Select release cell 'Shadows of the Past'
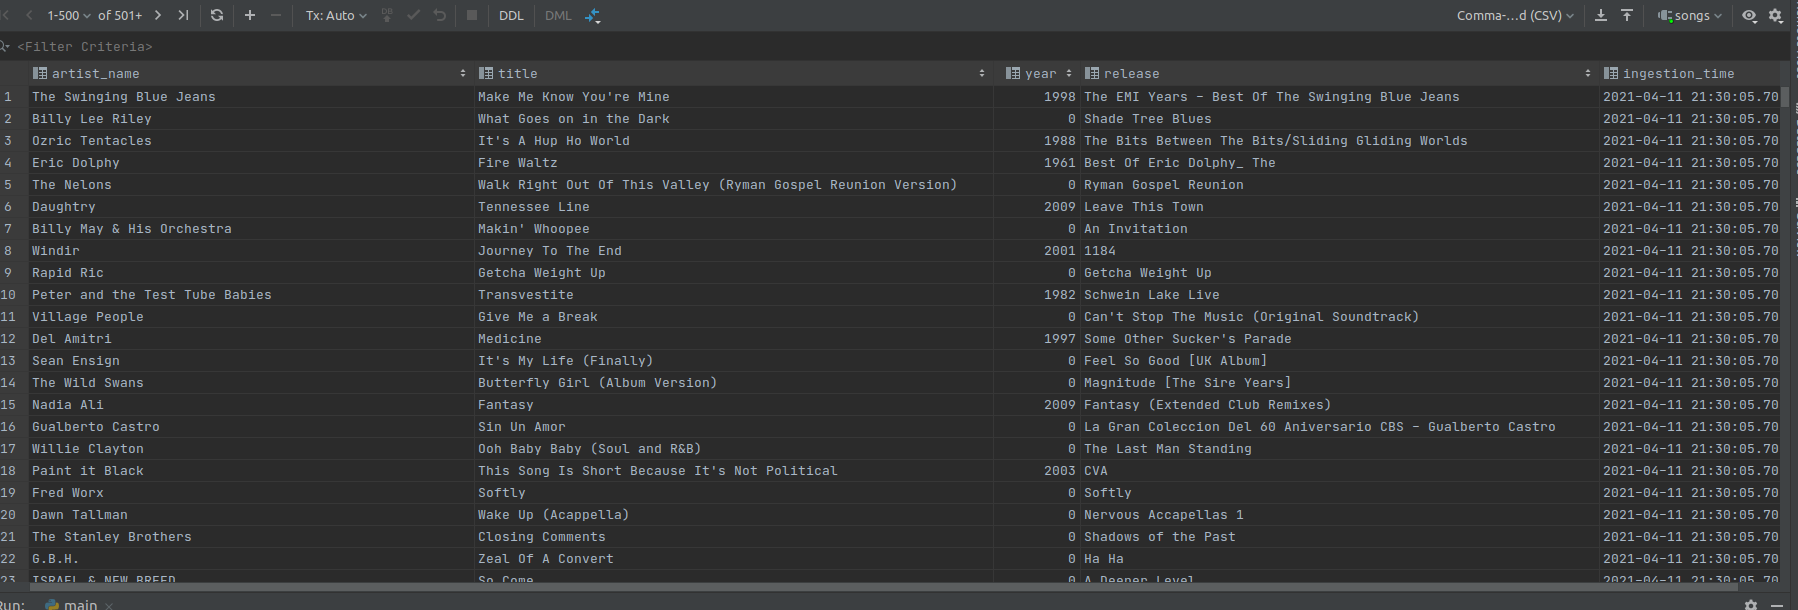This screenshot has height=610, width=1798. tap(1339, 536)
